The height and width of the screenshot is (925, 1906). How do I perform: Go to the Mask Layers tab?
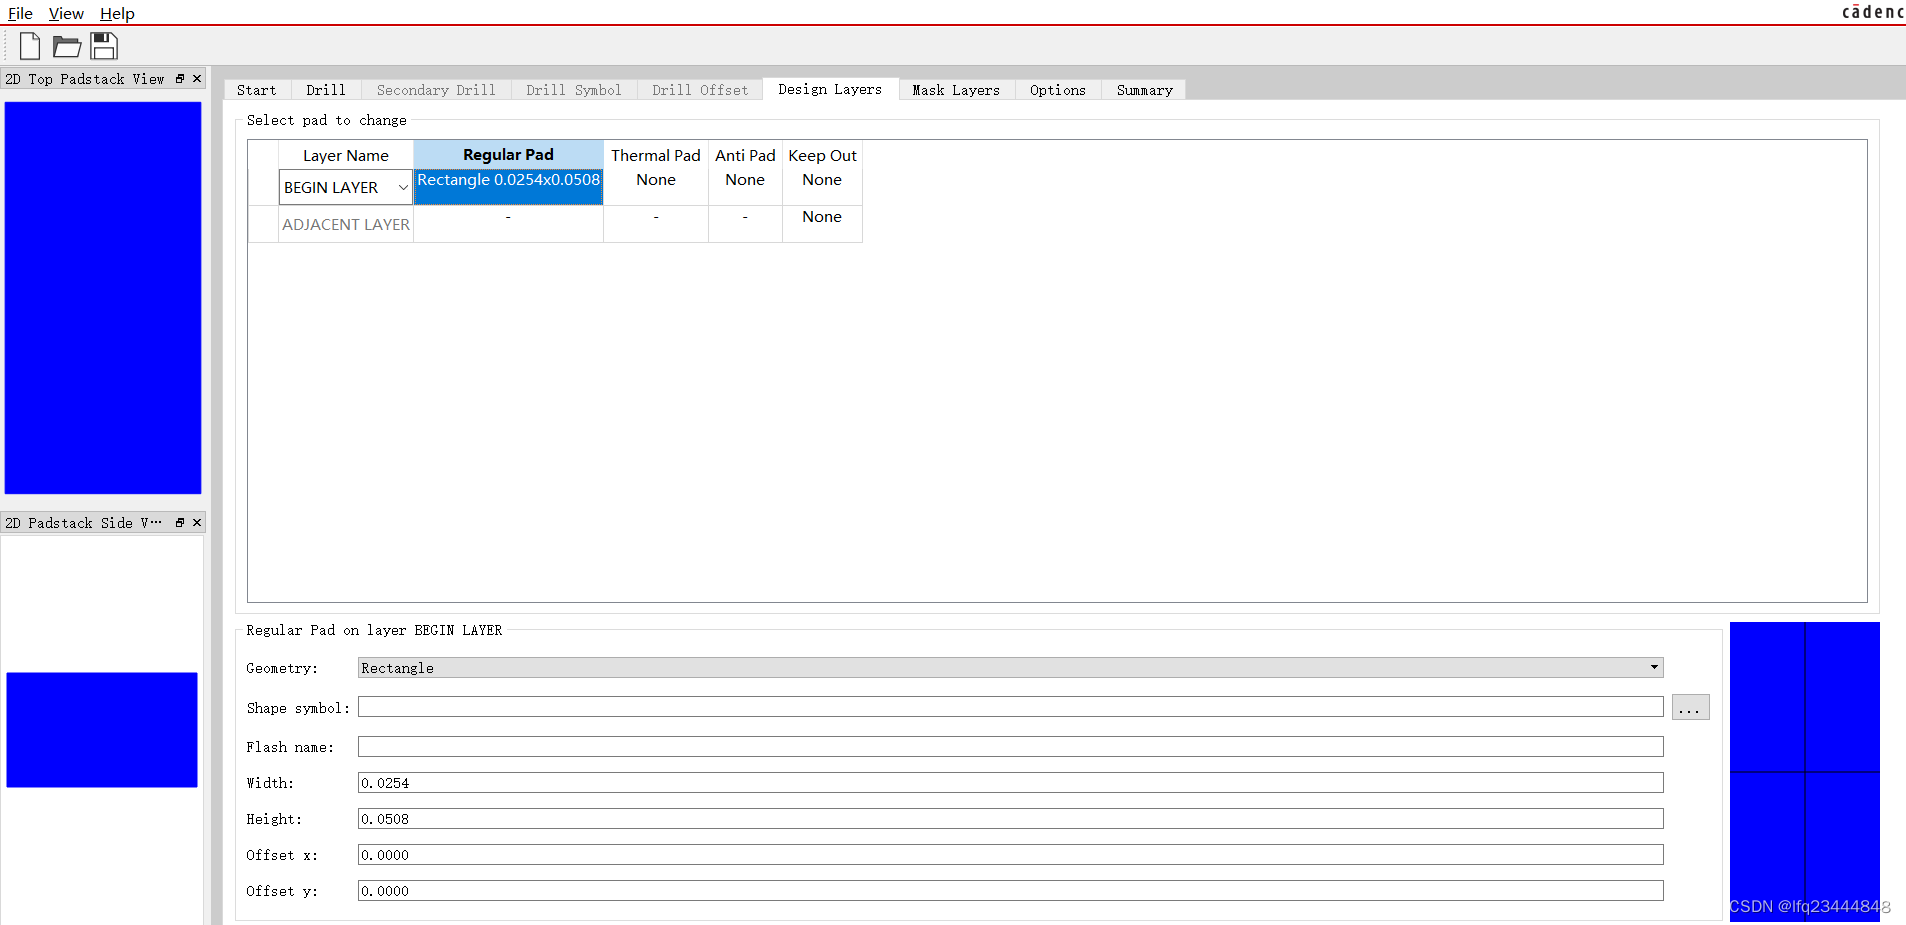click(x=956, y=90)
